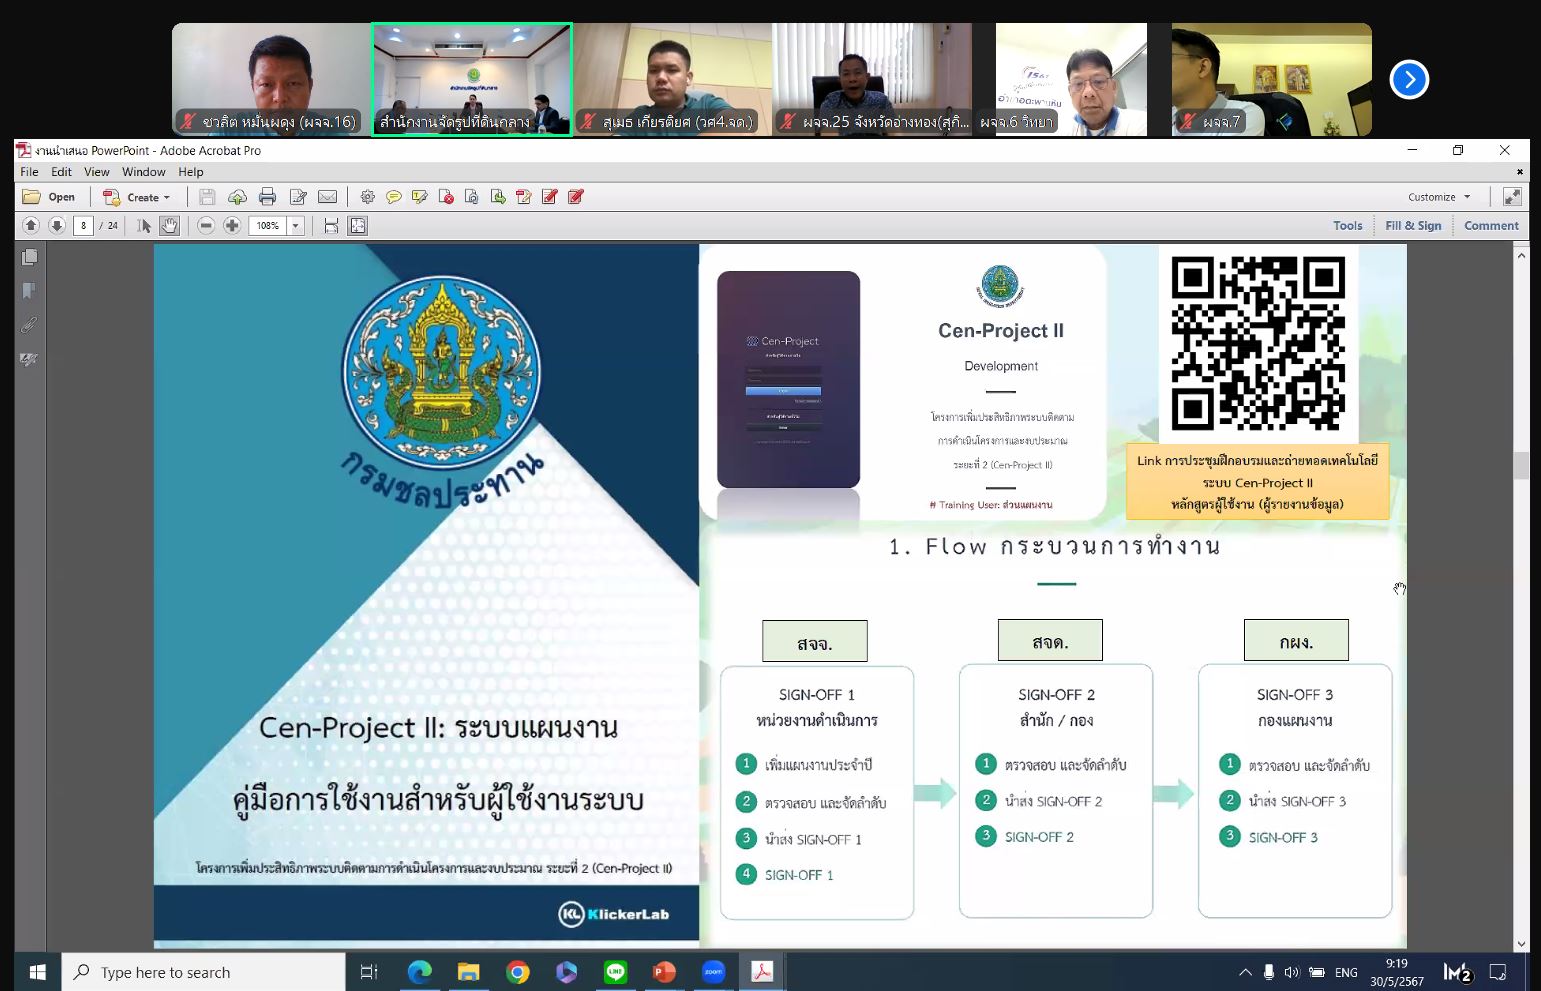This screenshot has width=1541, height=991.
Task: Zoom out with the minus button
Action: coord(206,226)
